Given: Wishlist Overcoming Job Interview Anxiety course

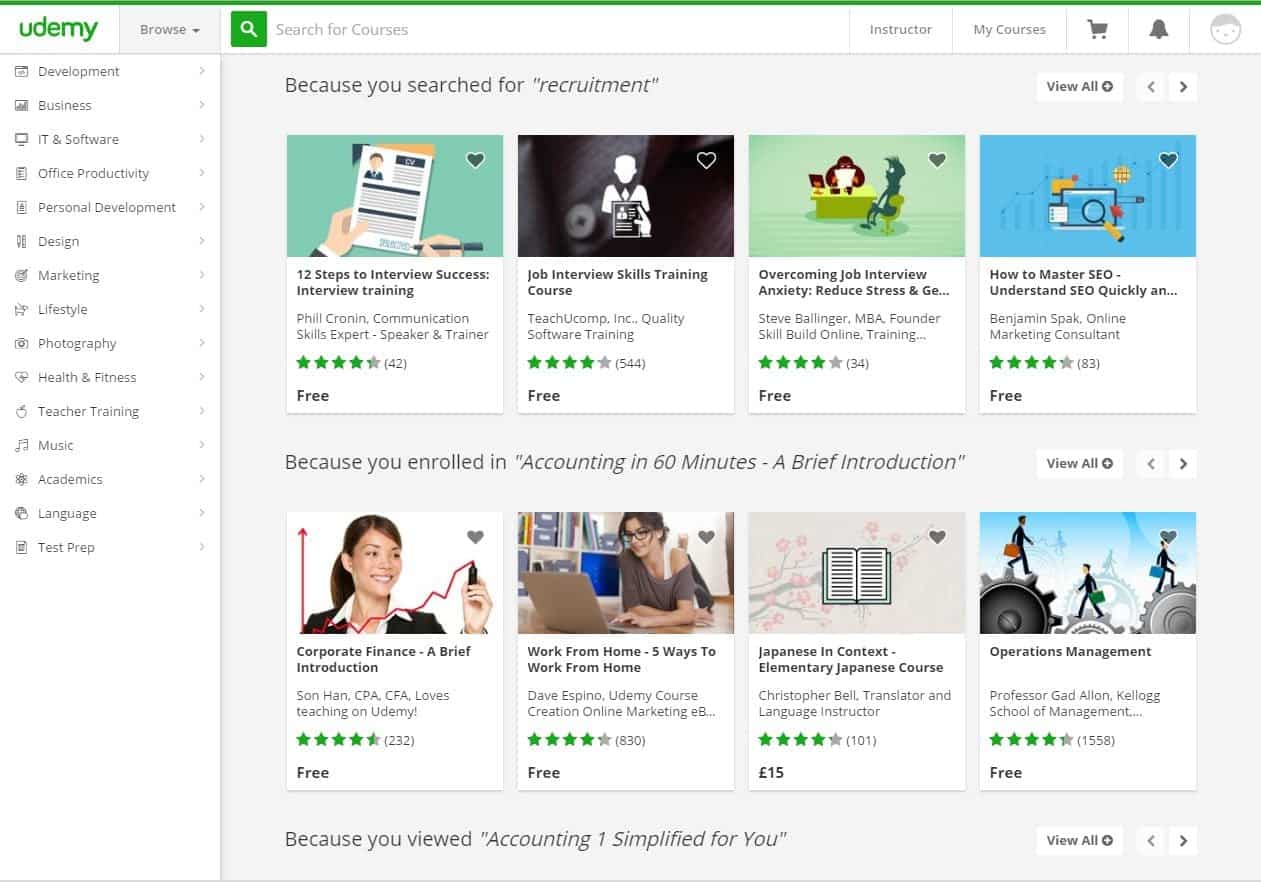Looking at the screenshot, I should click(x=937, y=160).
